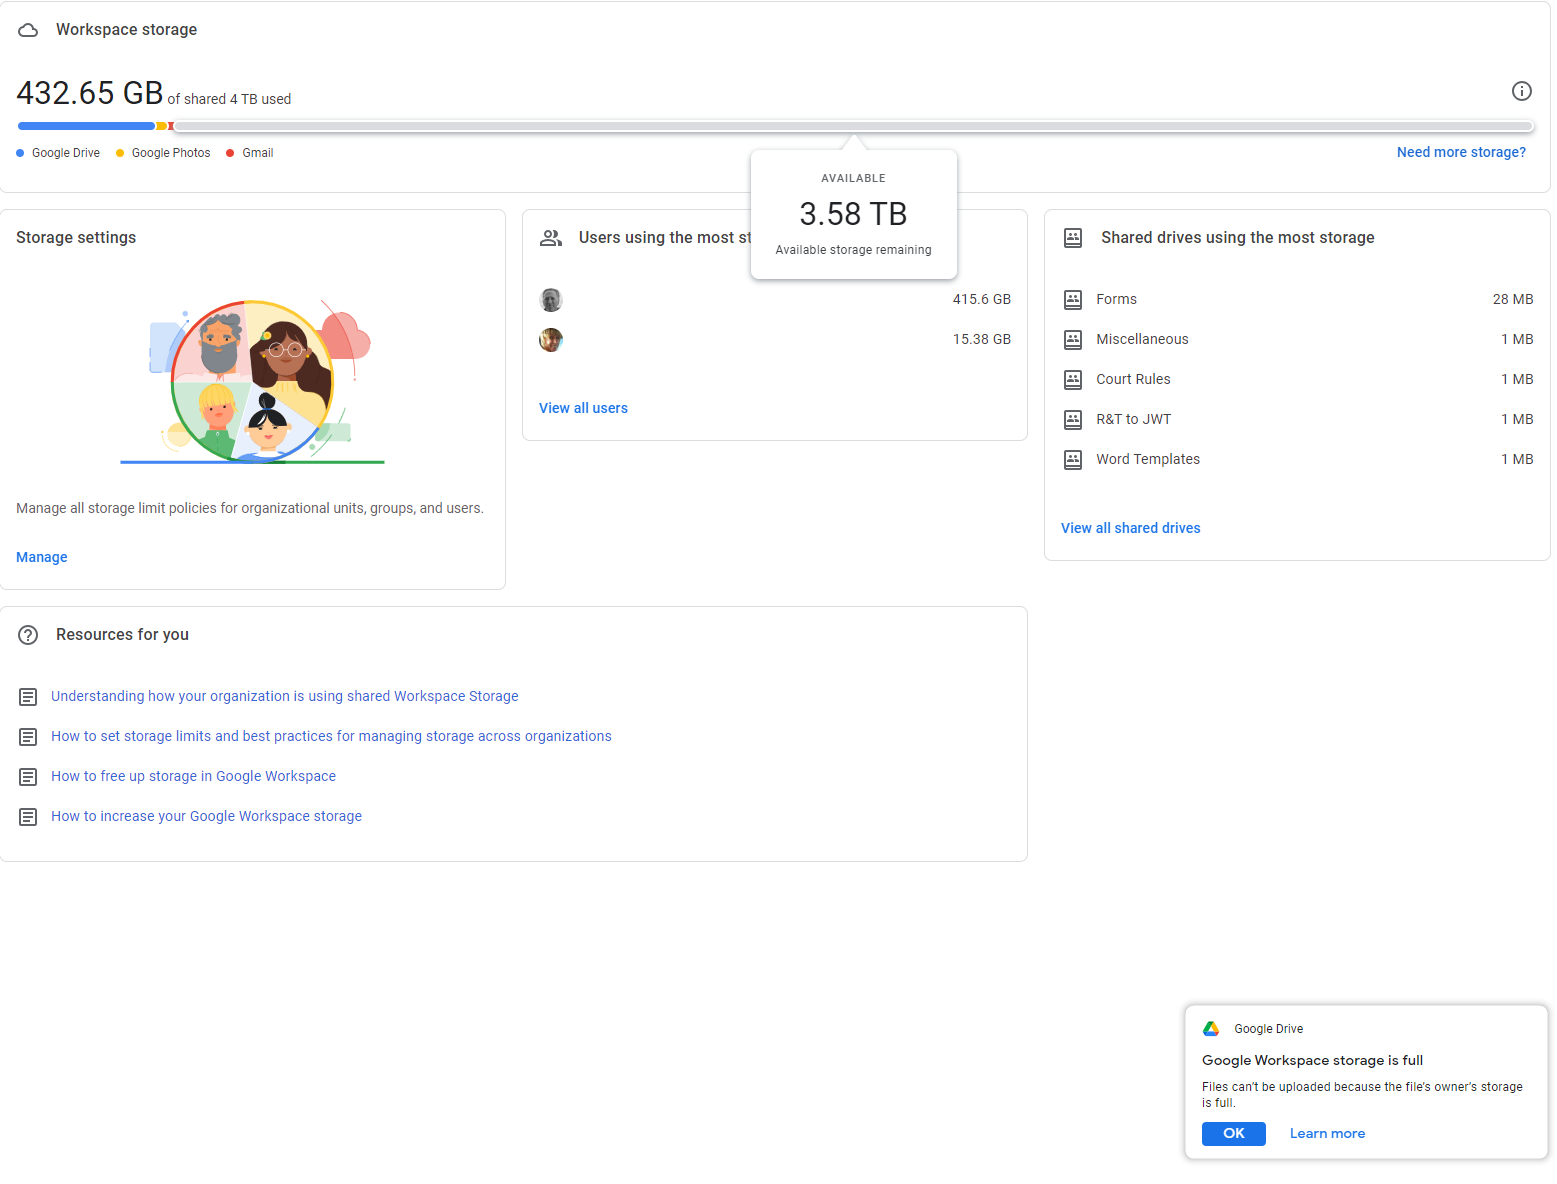Open How to set storage limits article
Image resolution: width=1557 pixels, height=1184 pixels.
[x=331, y=736]
